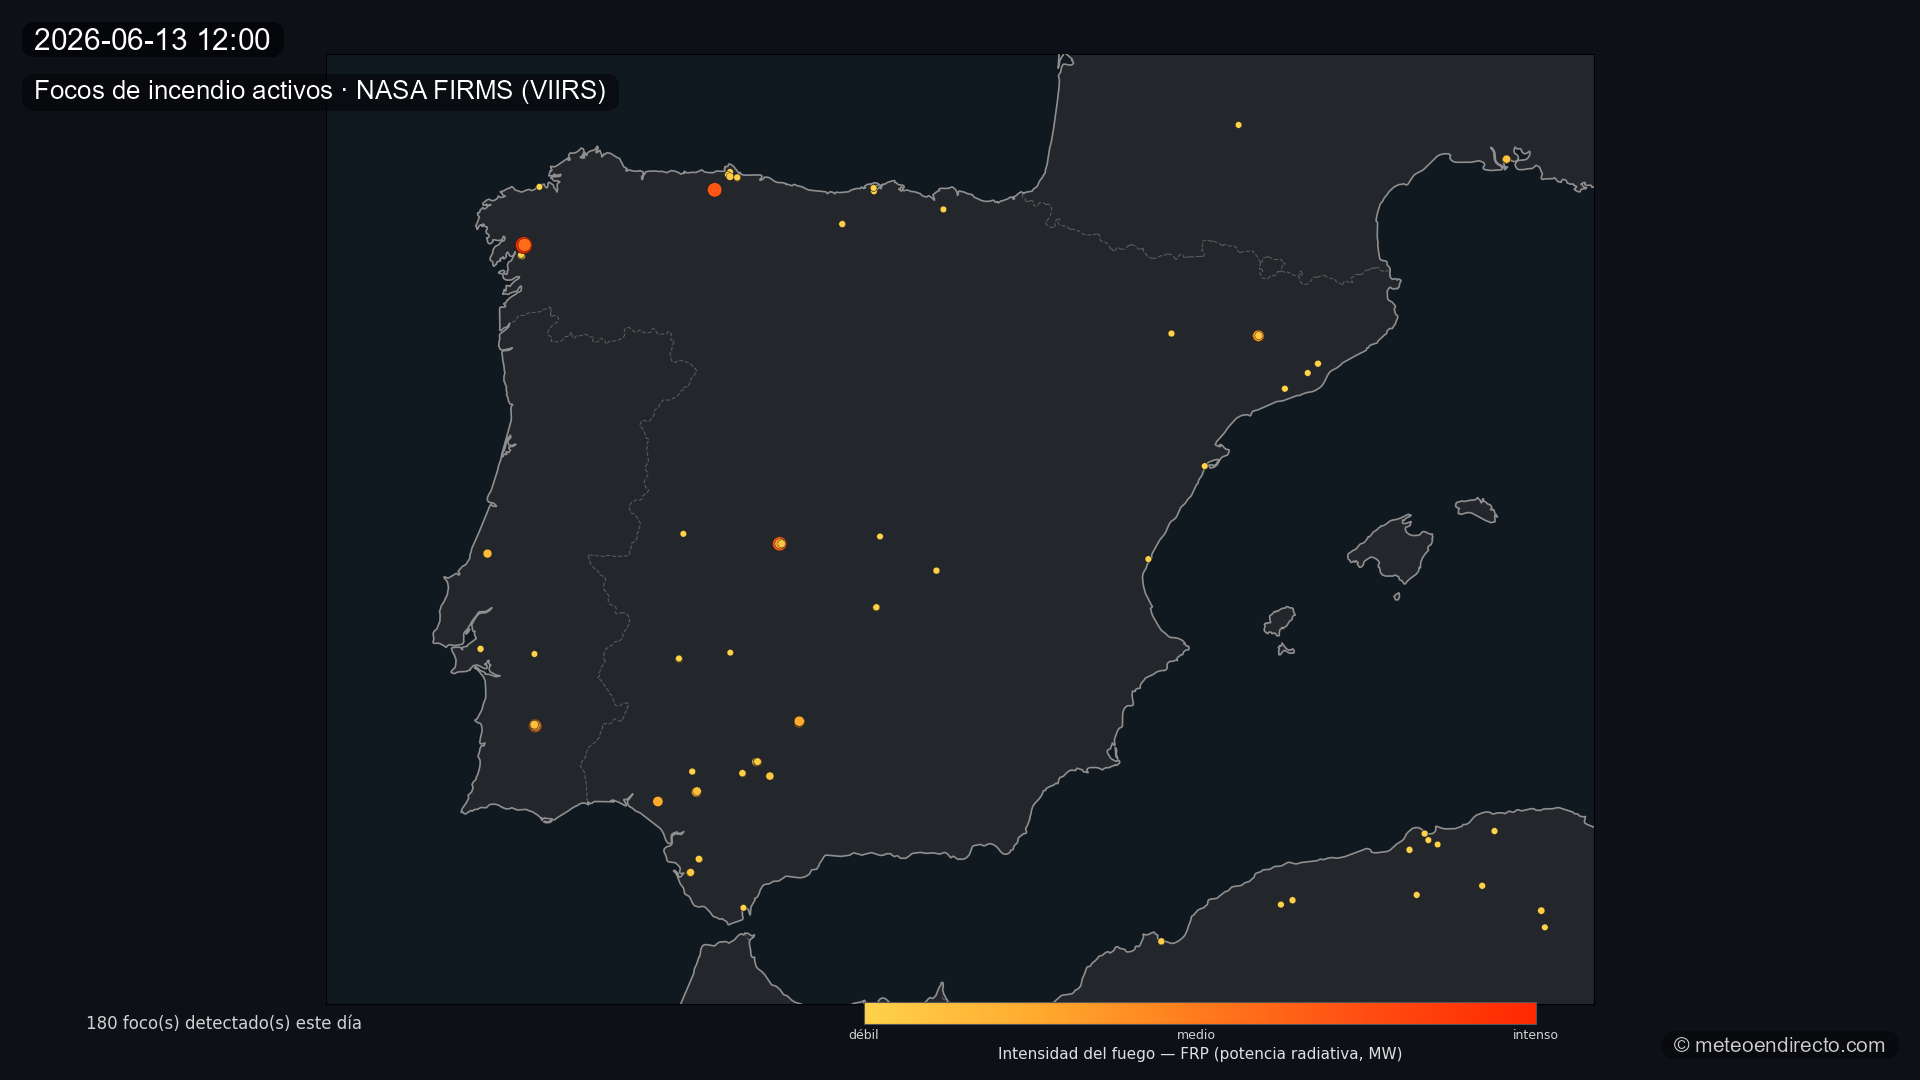This screenshot has height=1080, width=1920.
Task: Open the meteoendirecto.com copyright link
Action: point(1779,1045)
